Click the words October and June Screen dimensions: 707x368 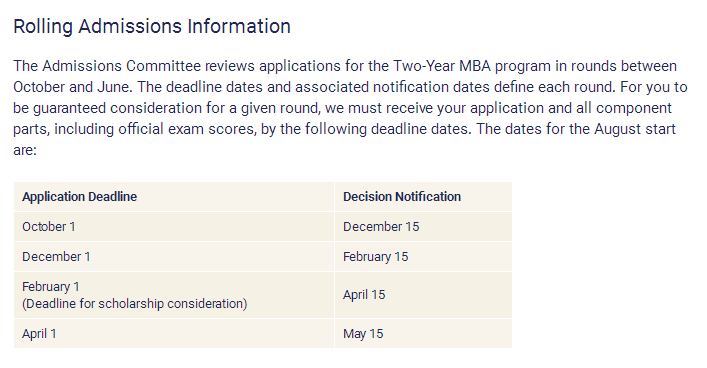tap(72, 87)
